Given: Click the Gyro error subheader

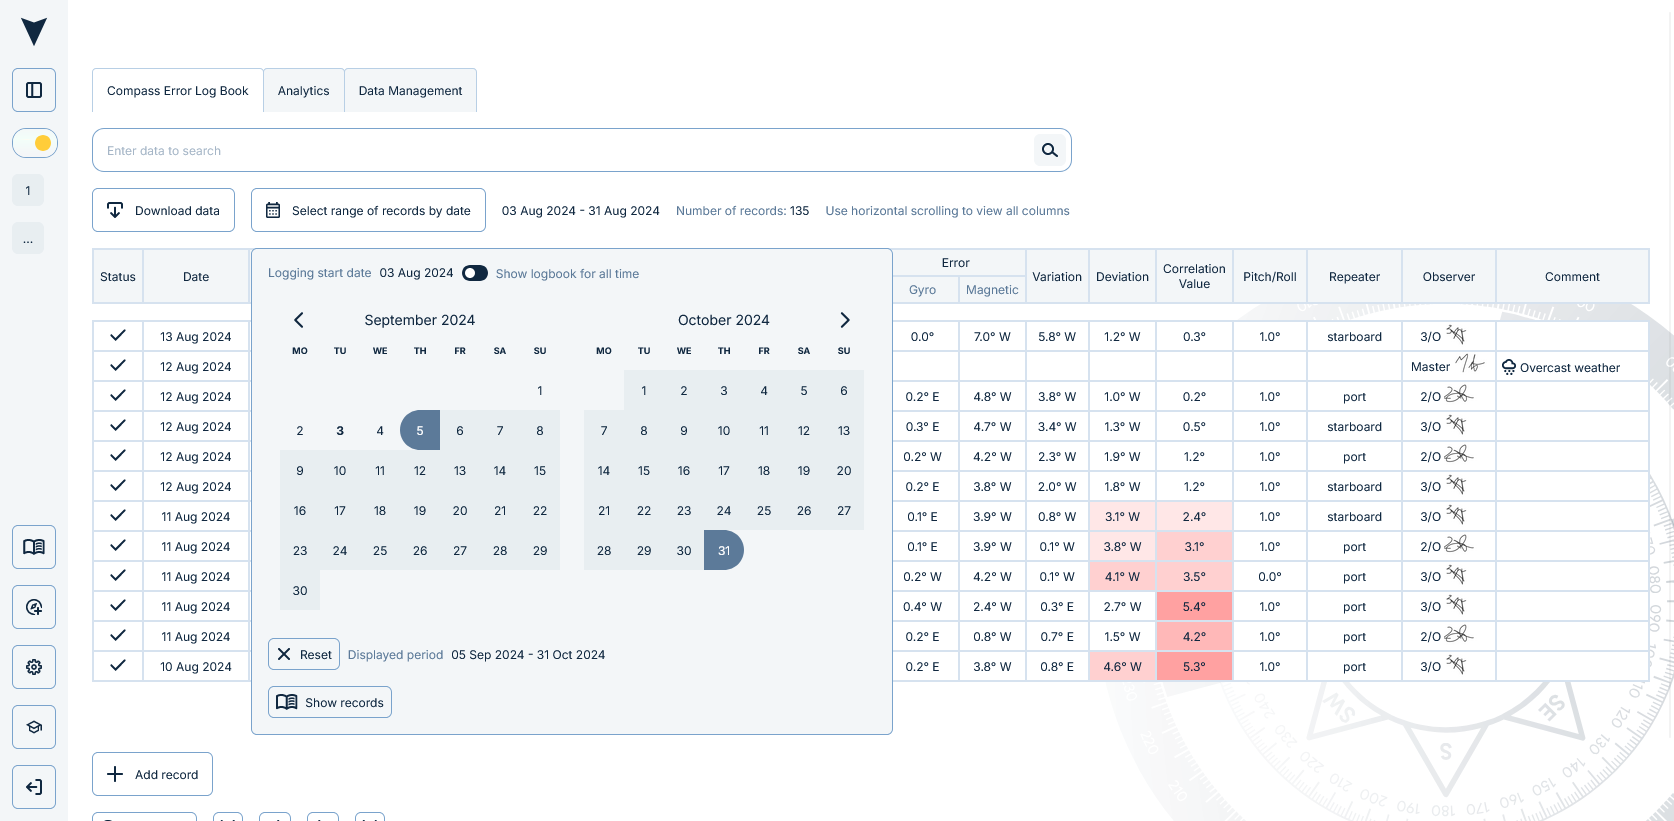Looking at the screenshot, I should [x=922, y=289].
